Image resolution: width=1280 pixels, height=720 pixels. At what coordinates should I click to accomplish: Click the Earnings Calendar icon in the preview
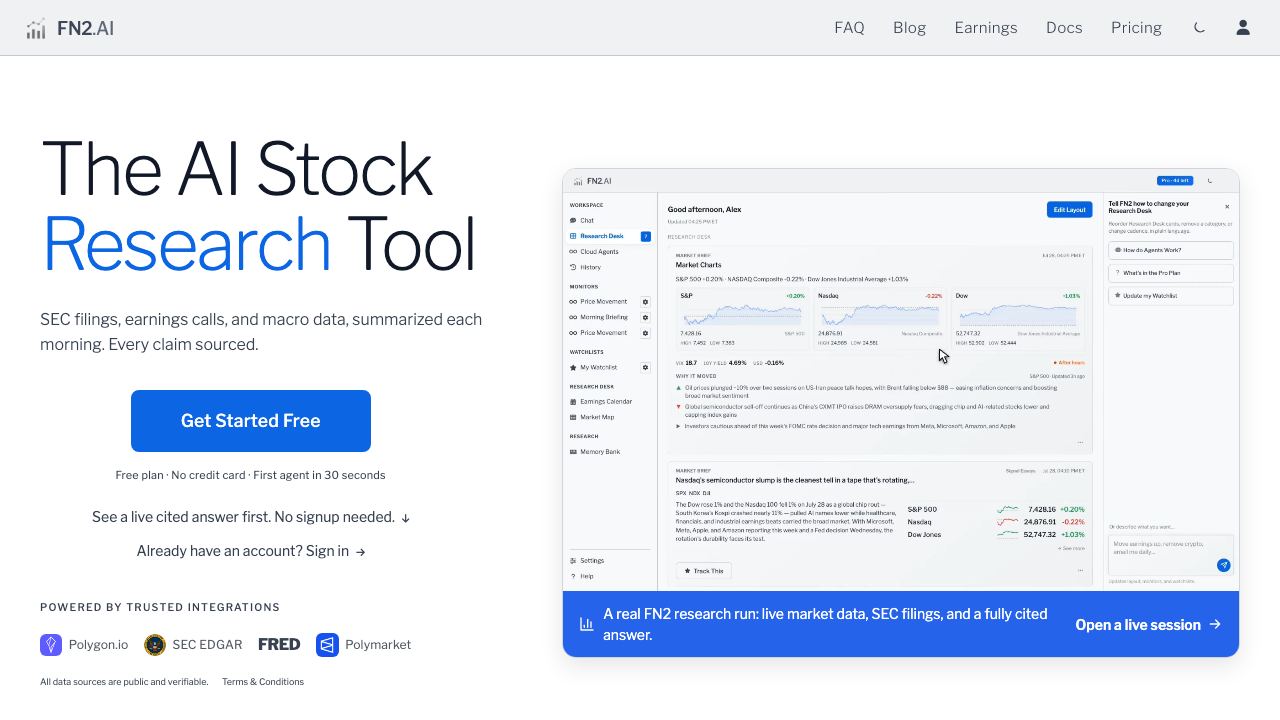point(573,402)
